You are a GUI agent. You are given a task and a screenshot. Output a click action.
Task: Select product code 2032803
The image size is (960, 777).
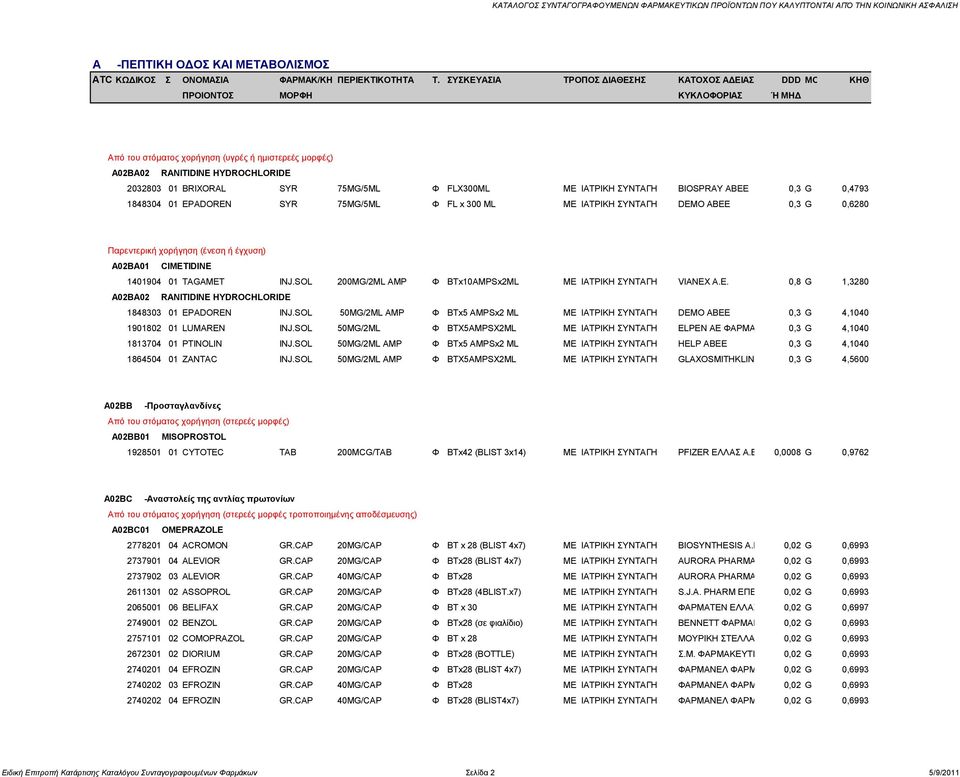click(144, 189)
